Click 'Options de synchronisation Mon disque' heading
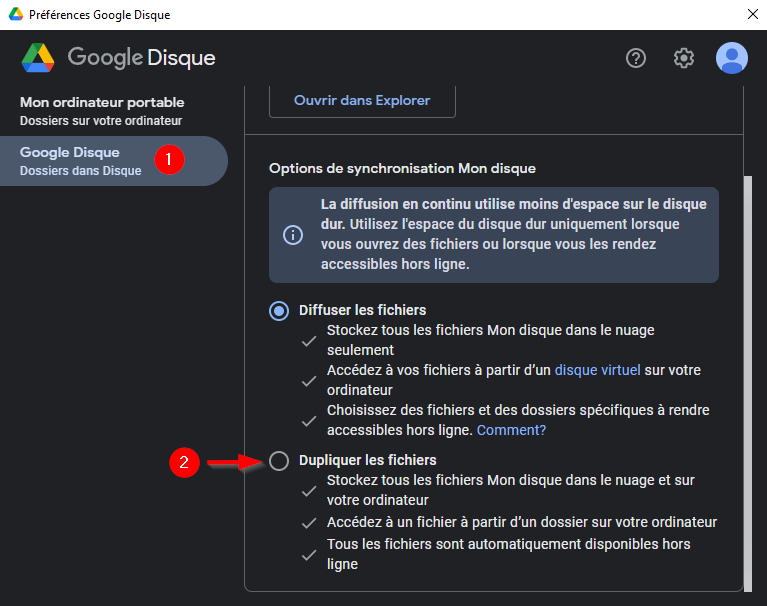The width and height of the screenshot is (767, 606). (x=402, y=169)
